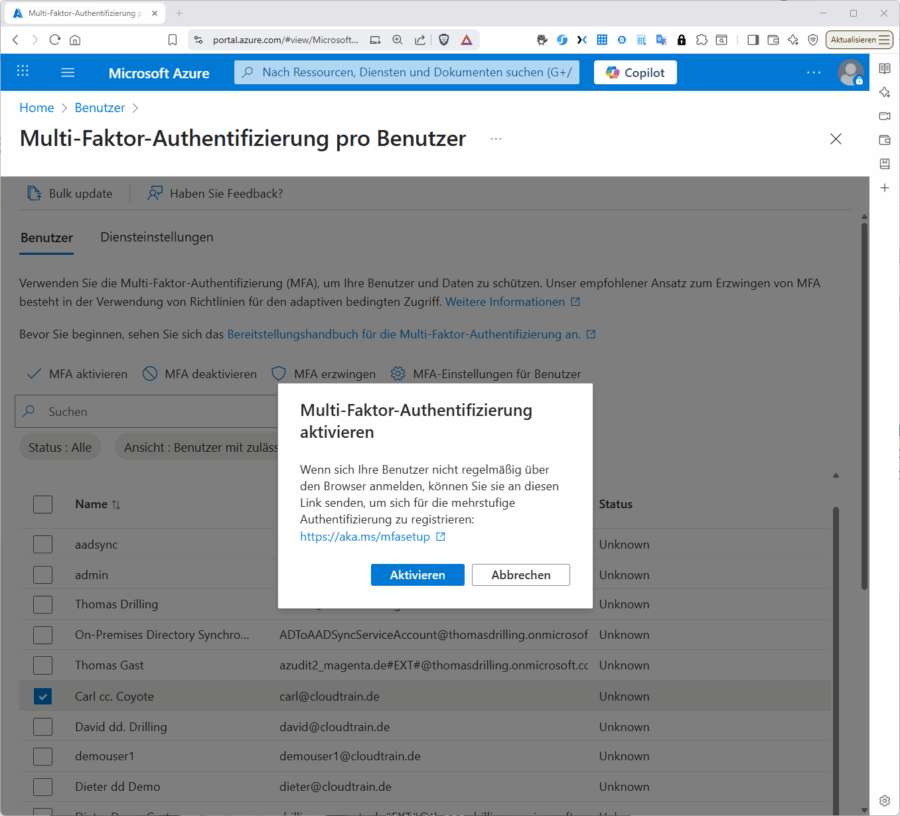This screenshot has width=900, height=816.
Task: Open the Brave wallet icon in toolbar
Action: (x=773, y=40)
